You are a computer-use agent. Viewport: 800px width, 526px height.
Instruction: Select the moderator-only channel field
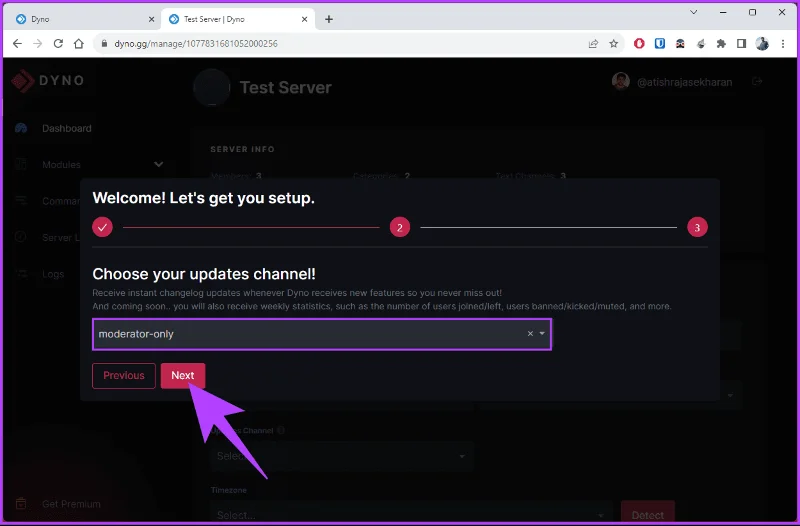(322, 334)
